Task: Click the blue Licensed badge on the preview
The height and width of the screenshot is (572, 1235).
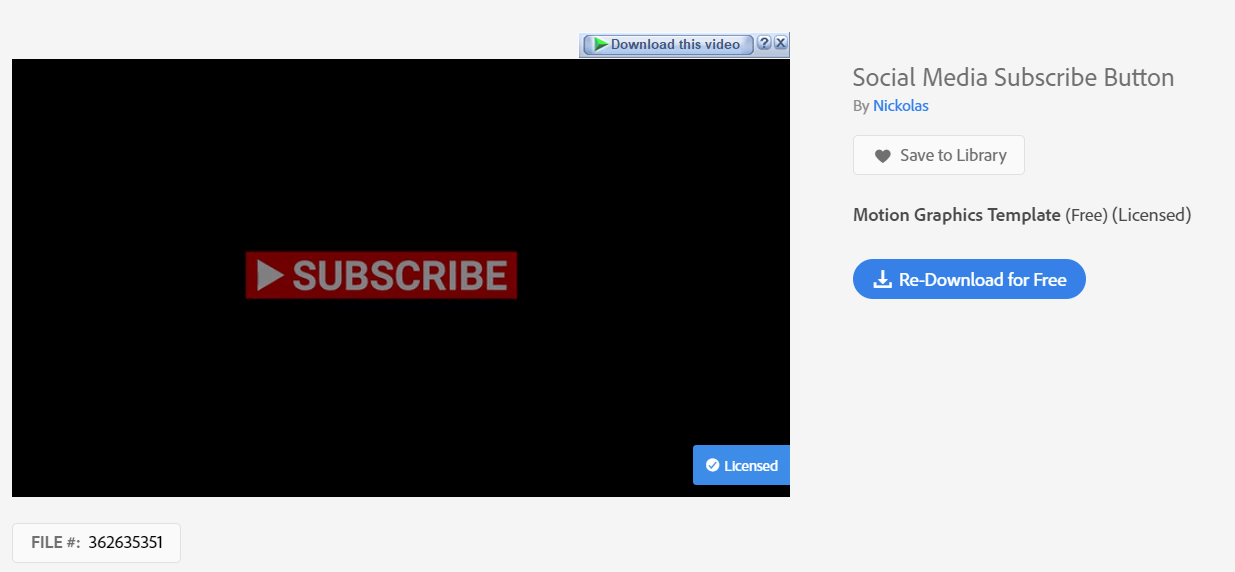Action: [x=741, y=465]
